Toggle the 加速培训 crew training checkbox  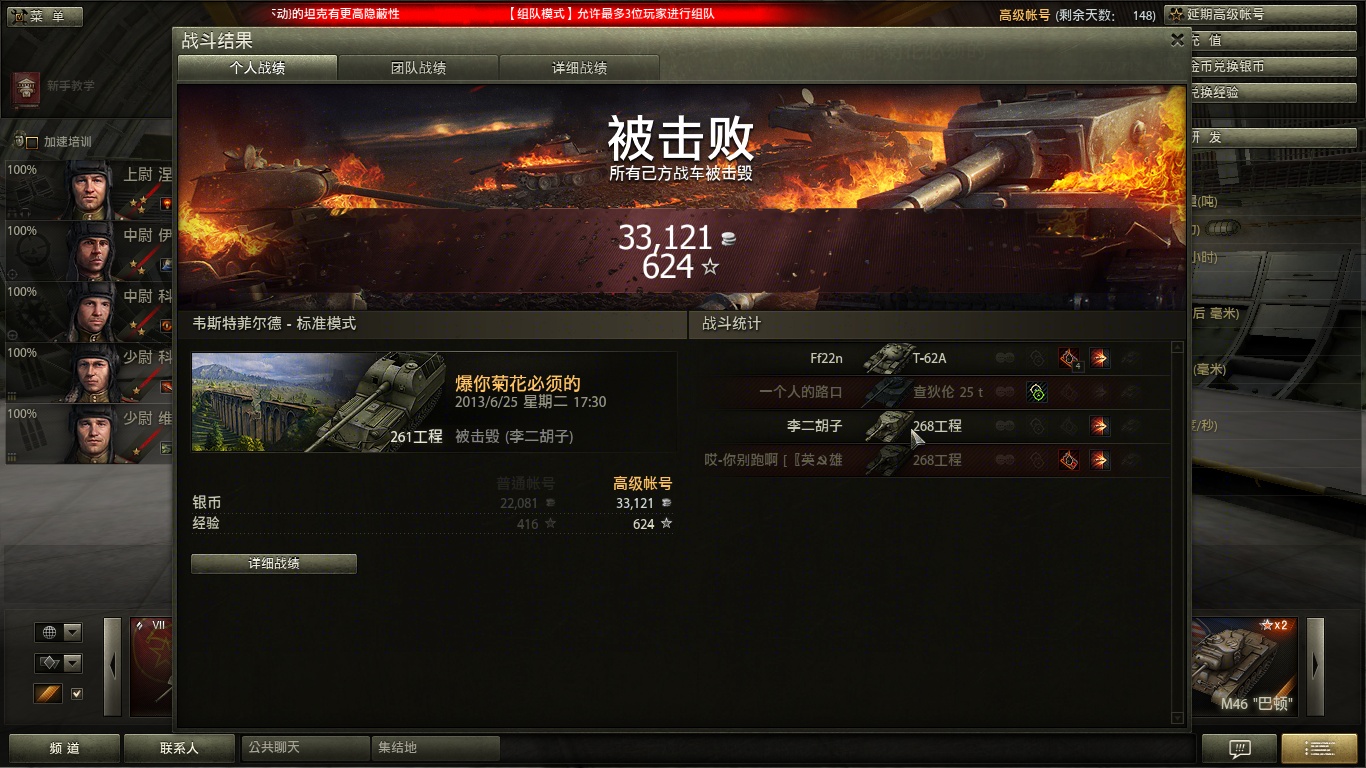pyautogui.click(x=32, y=142)
